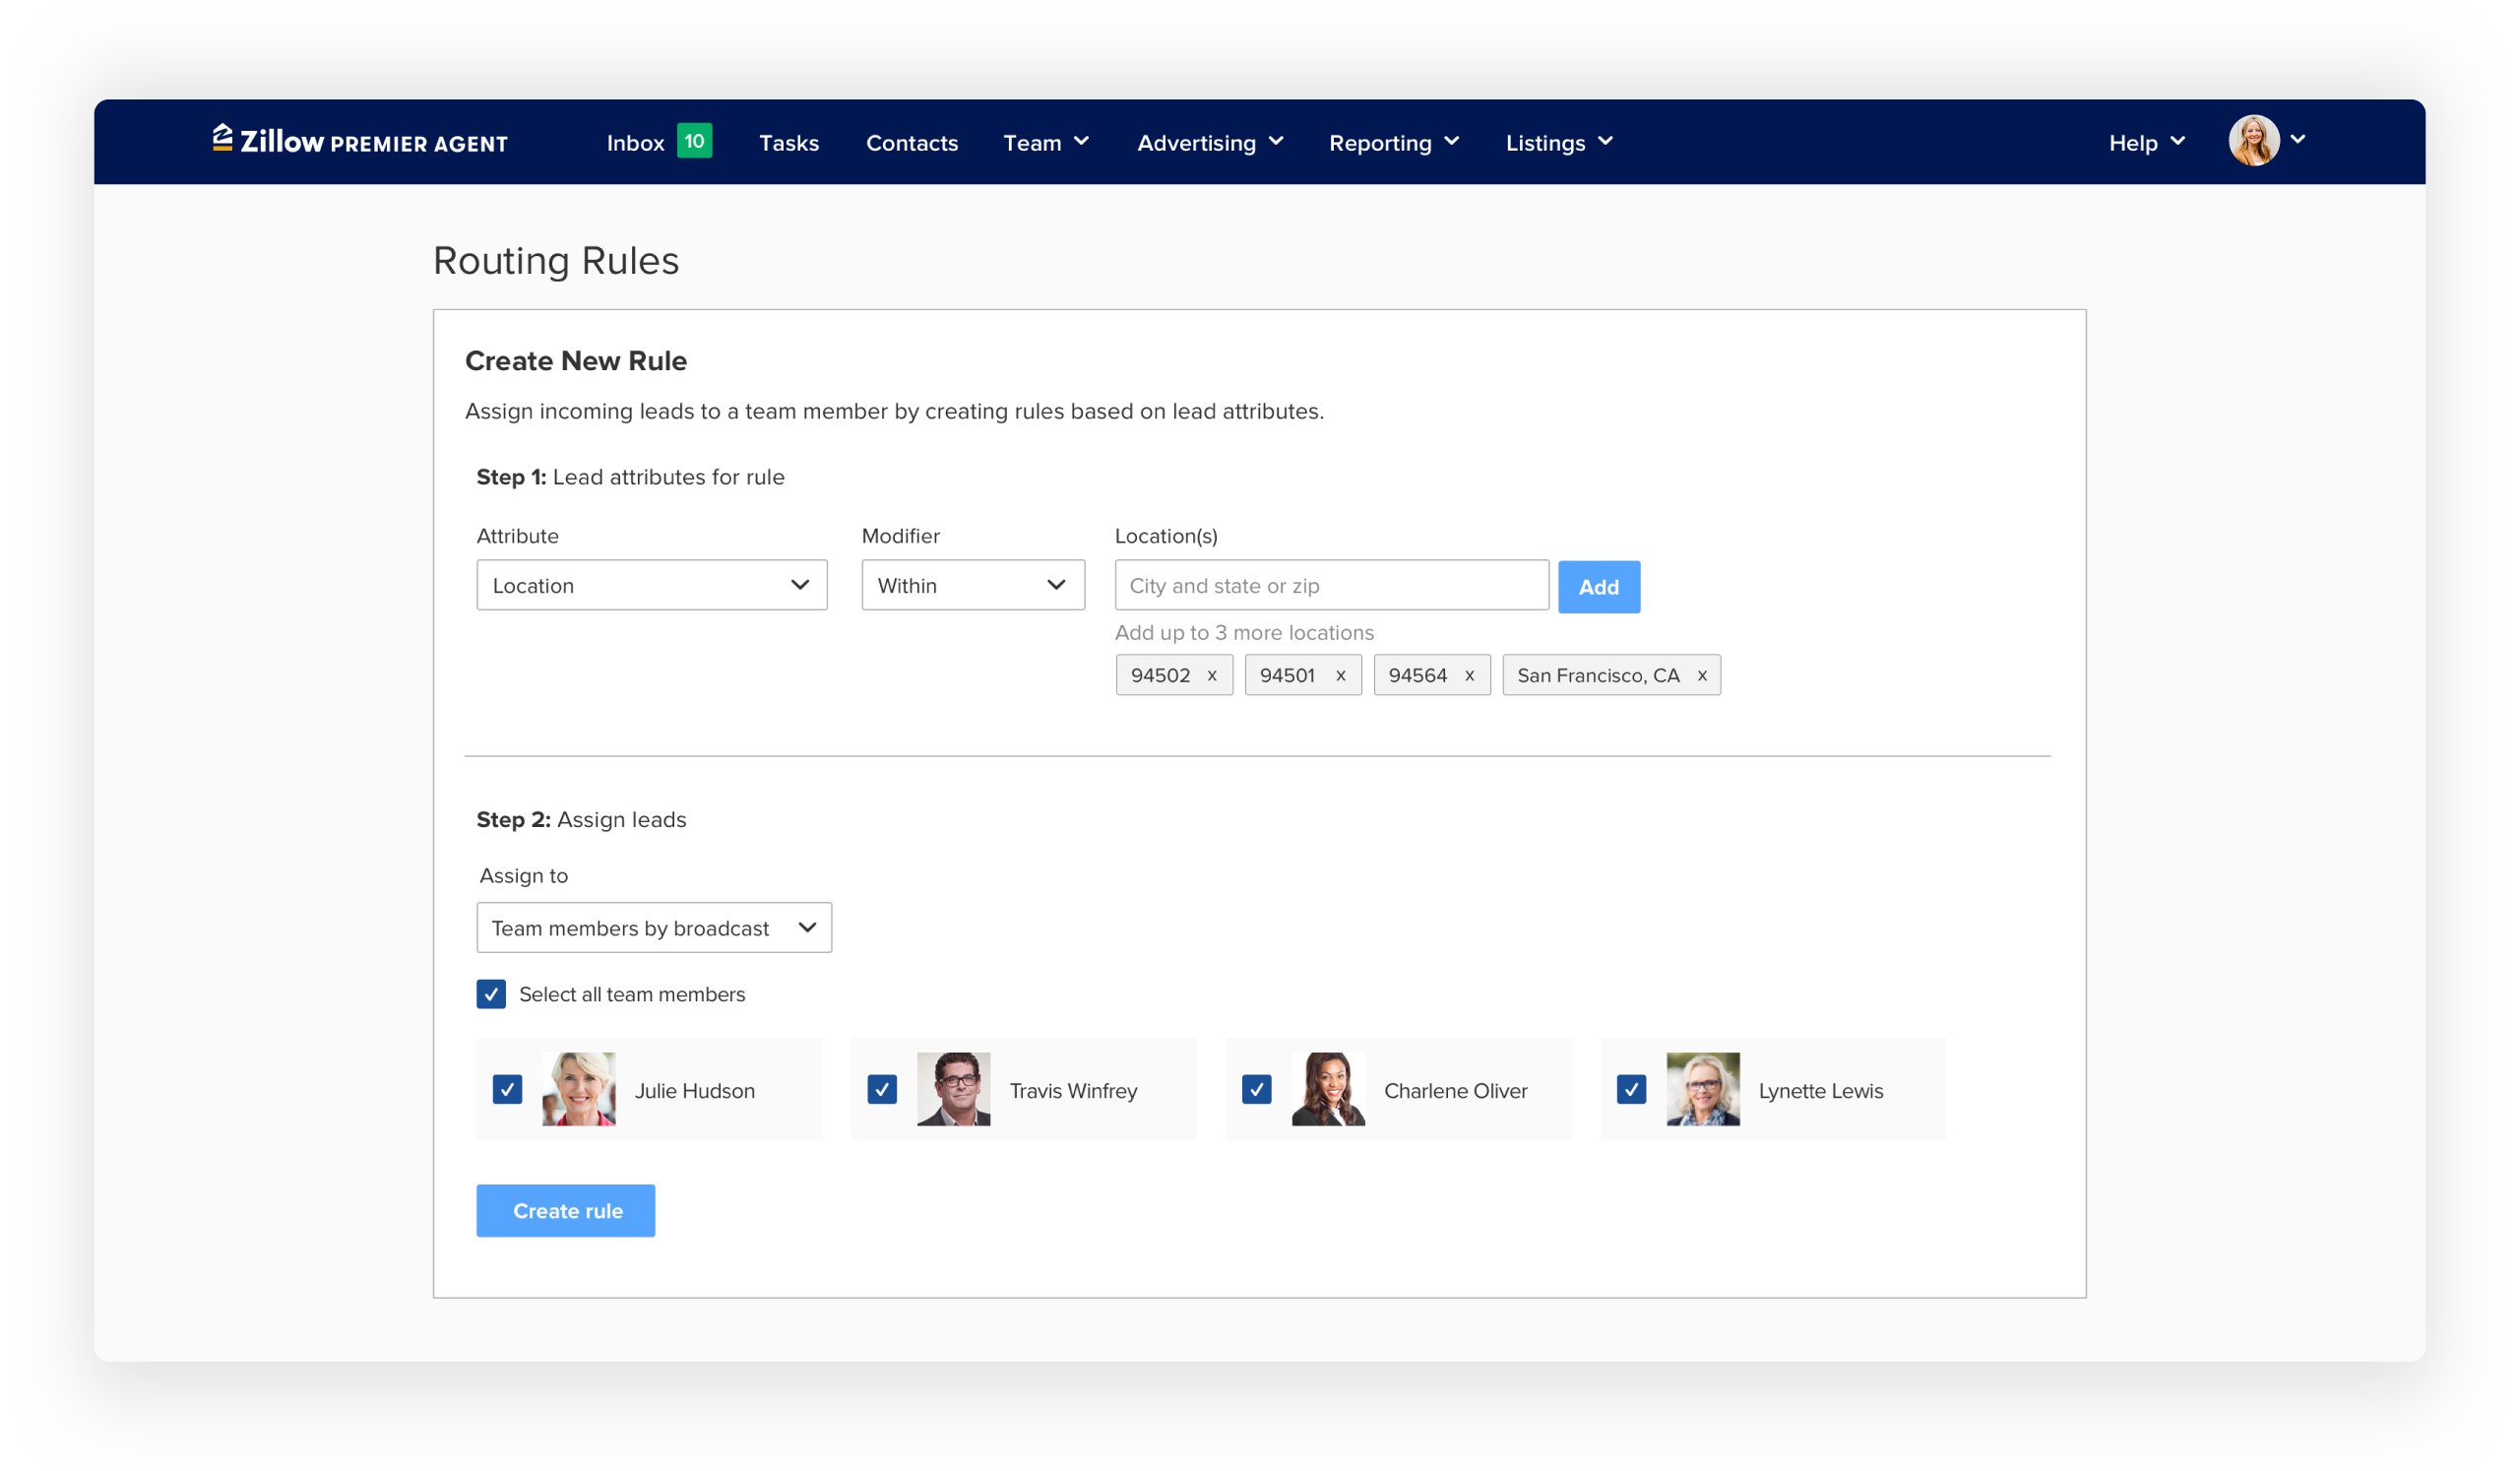Remove the 94502 location tag
The image size is (2520, 1471).
[x=1212, y=675]
